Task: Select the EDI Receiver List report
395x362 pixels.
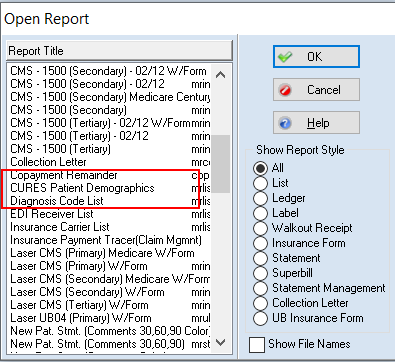Action: click(110, 214)
